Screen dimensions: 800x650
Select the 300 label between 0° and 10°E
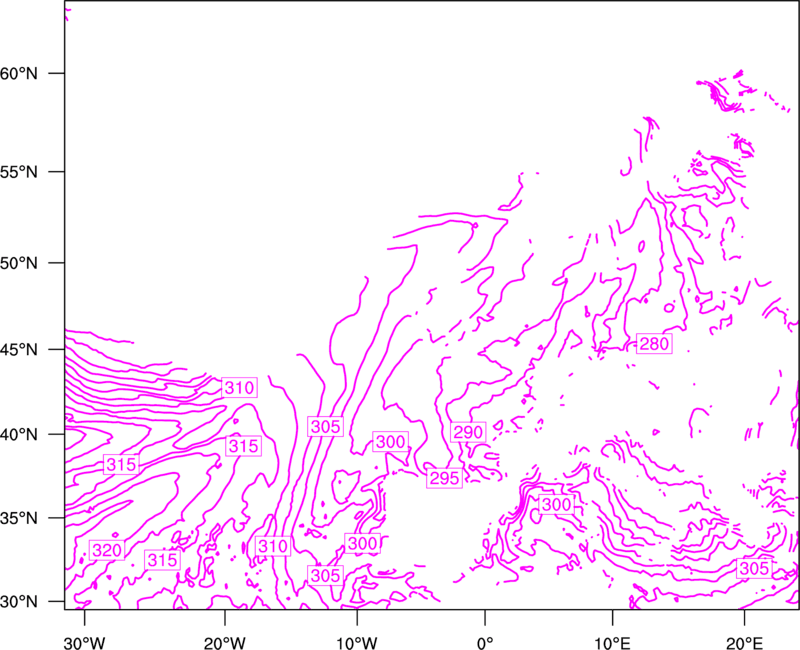[x=556, y=505]
